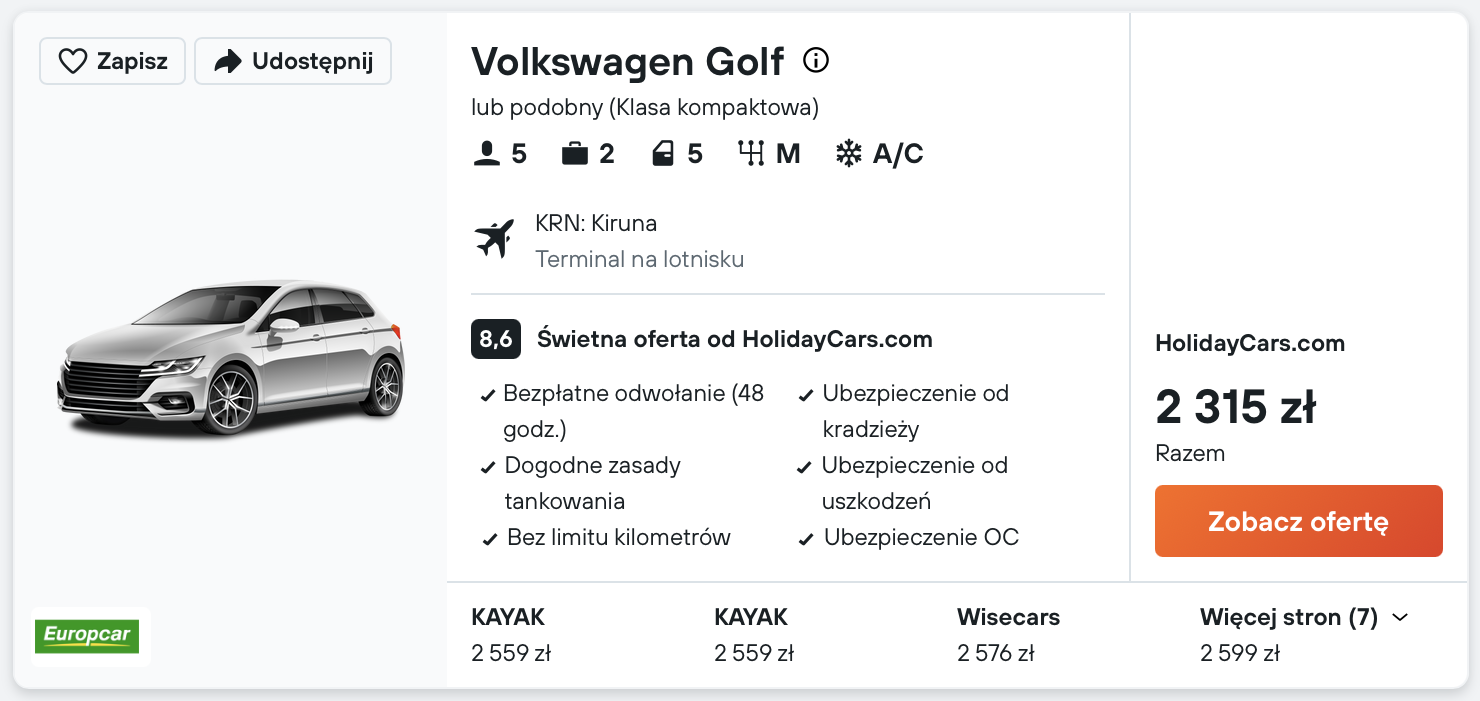Screen dimensions: 1480x701
Task: Select the first KAYAK 2 559 zł offer
Action: 511,635
